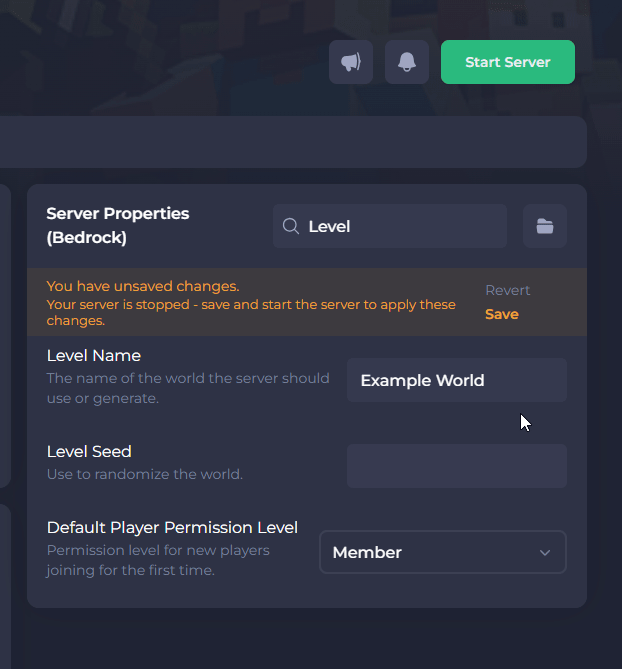Click the Level Name description text

tap(188, 388)
